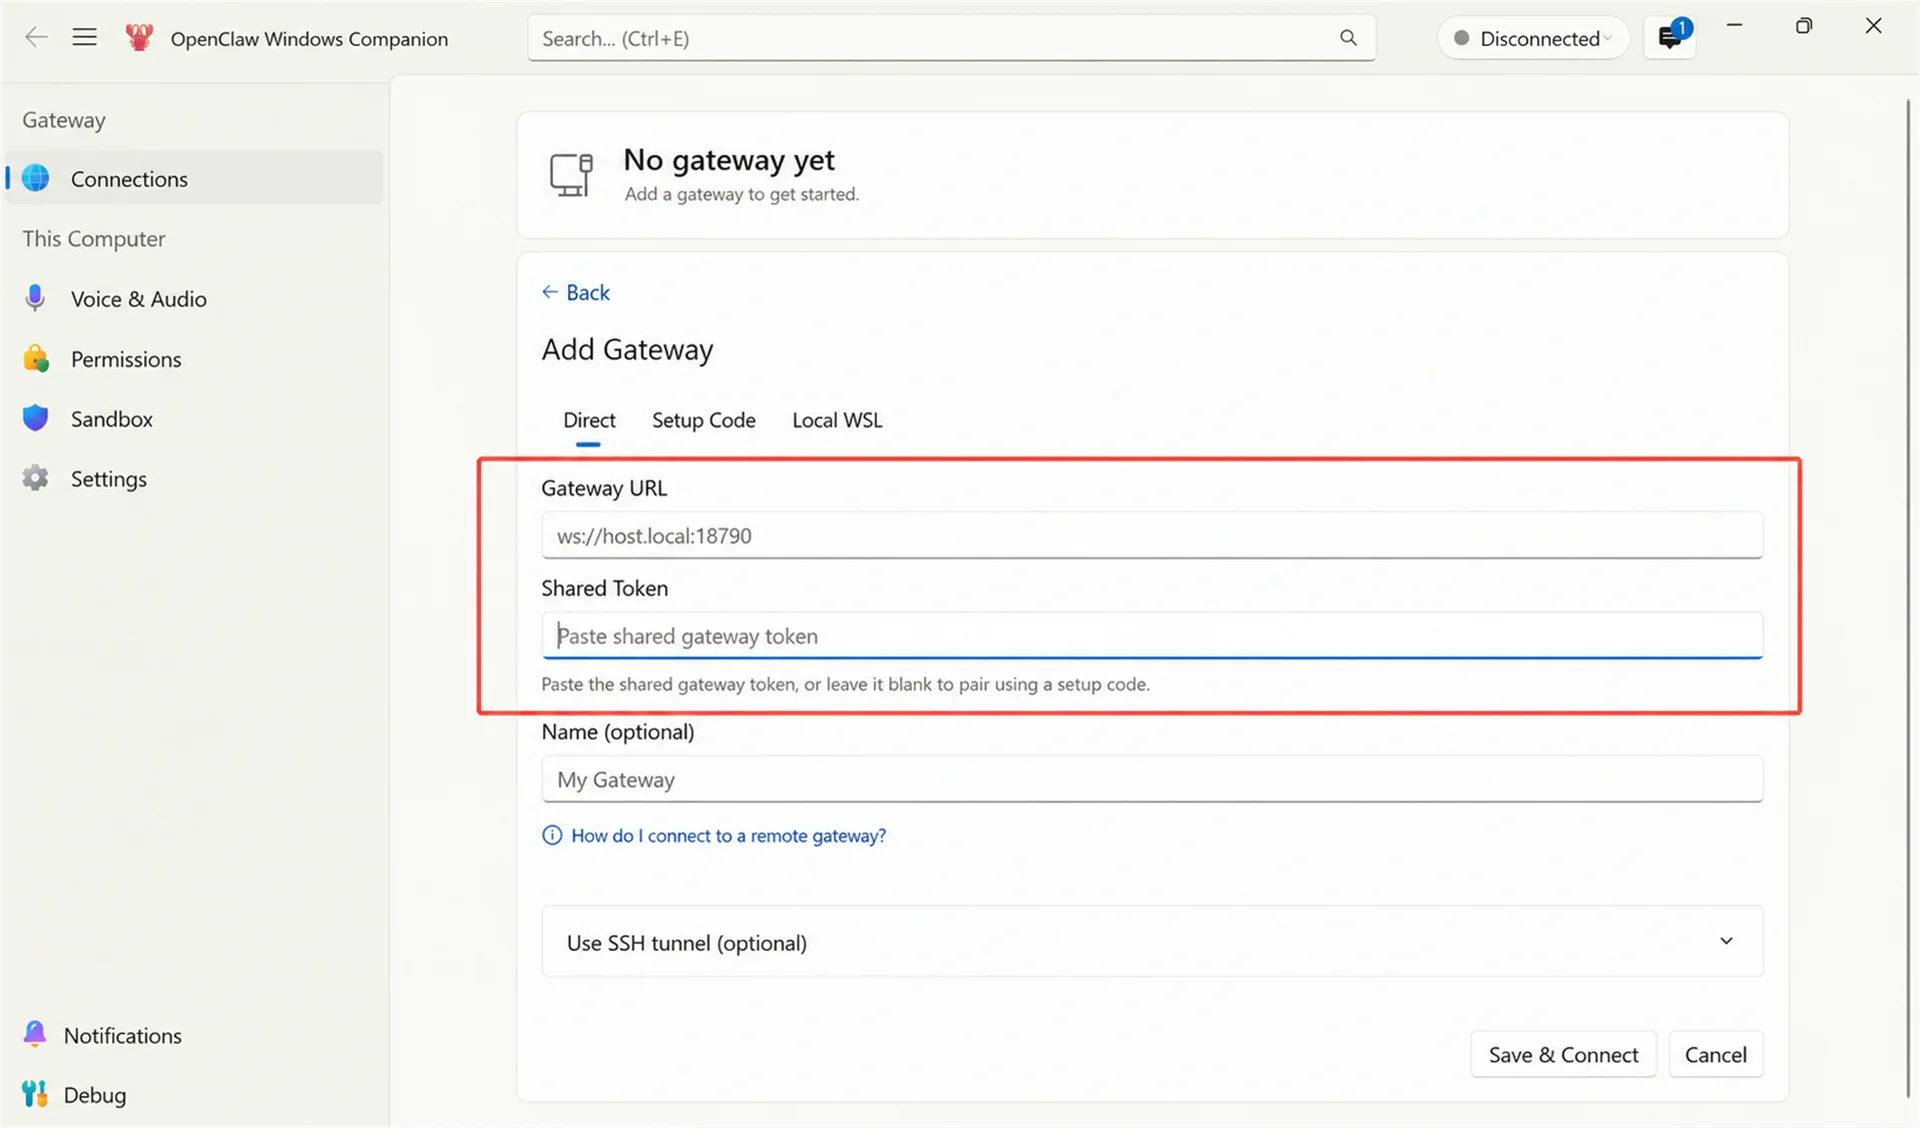The height and width of the screenshot is (1128, 1920).
Task: Click the back arrow in title bar
Action: coord(36,38)
